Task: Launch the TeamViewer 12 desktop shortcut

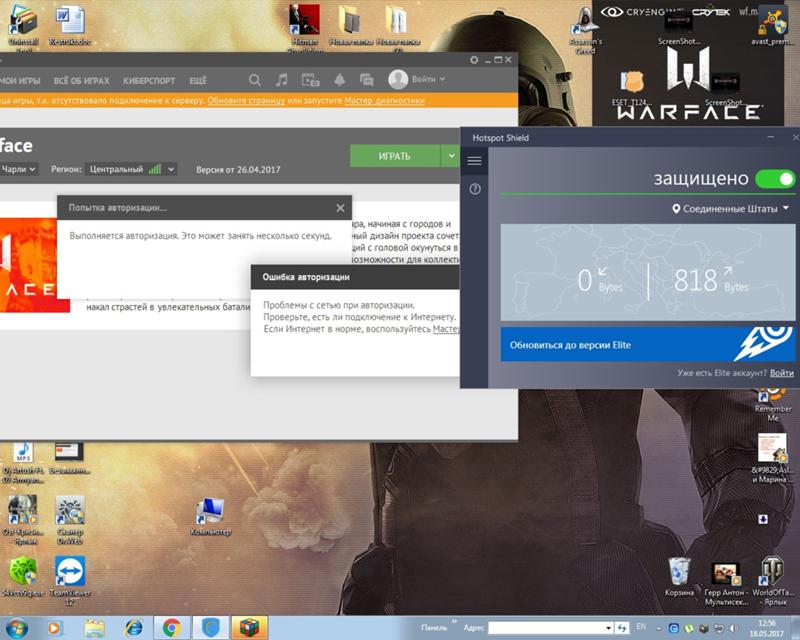Action: 70,579
